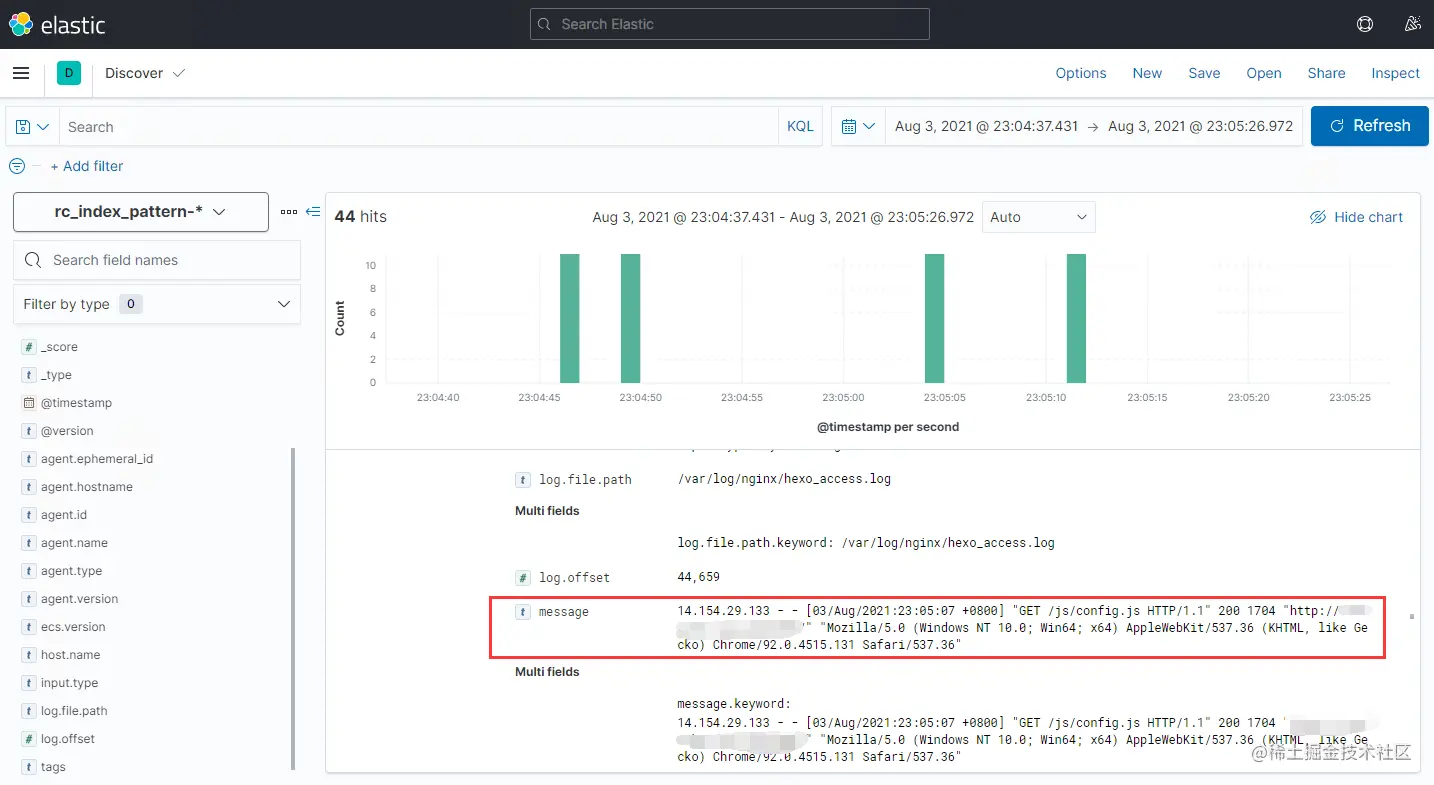Open the Options menu
Image resolution: width=1434 pixels, height=785 pixels.
(1081, 73)
